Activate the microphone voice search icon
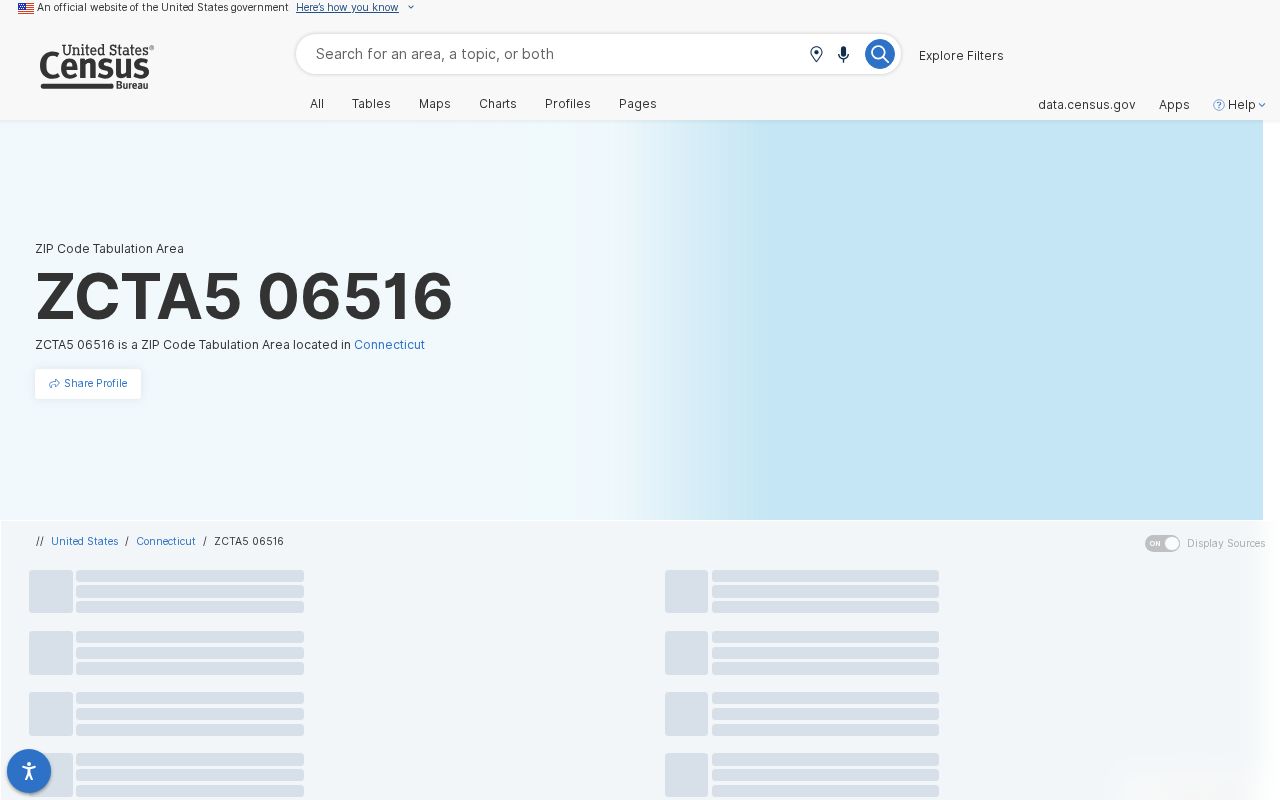 (844, 54)
